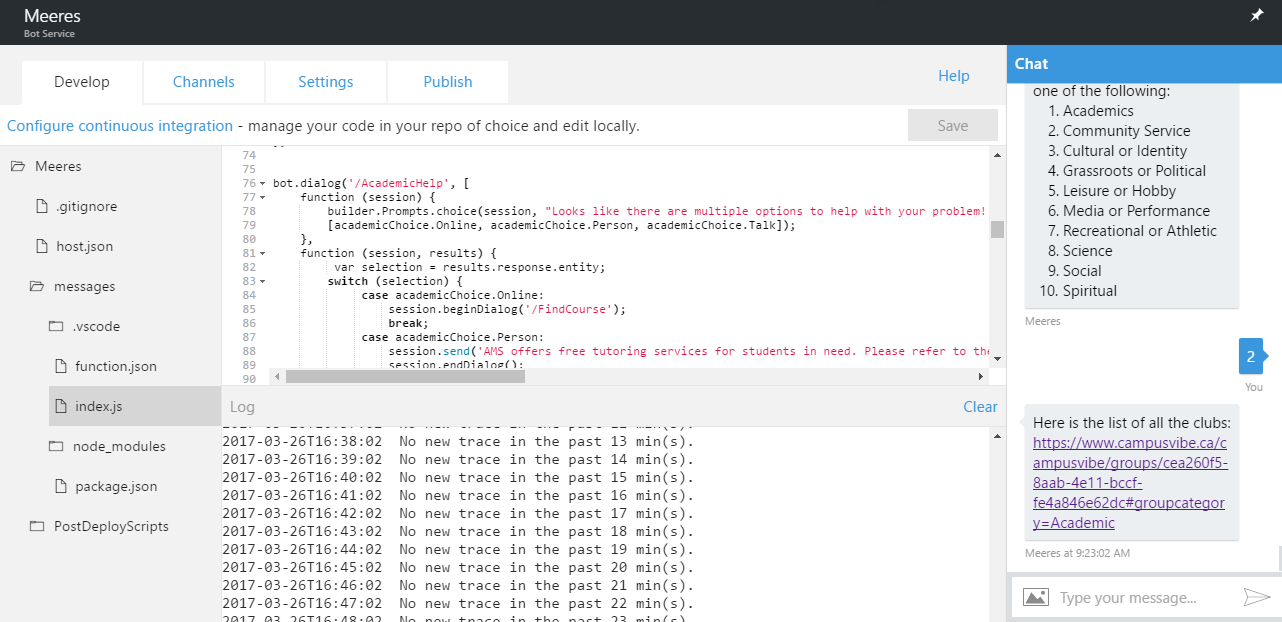Switch to the Channels tab
Screen dimensions: 1282x622
tap(204, 82)
